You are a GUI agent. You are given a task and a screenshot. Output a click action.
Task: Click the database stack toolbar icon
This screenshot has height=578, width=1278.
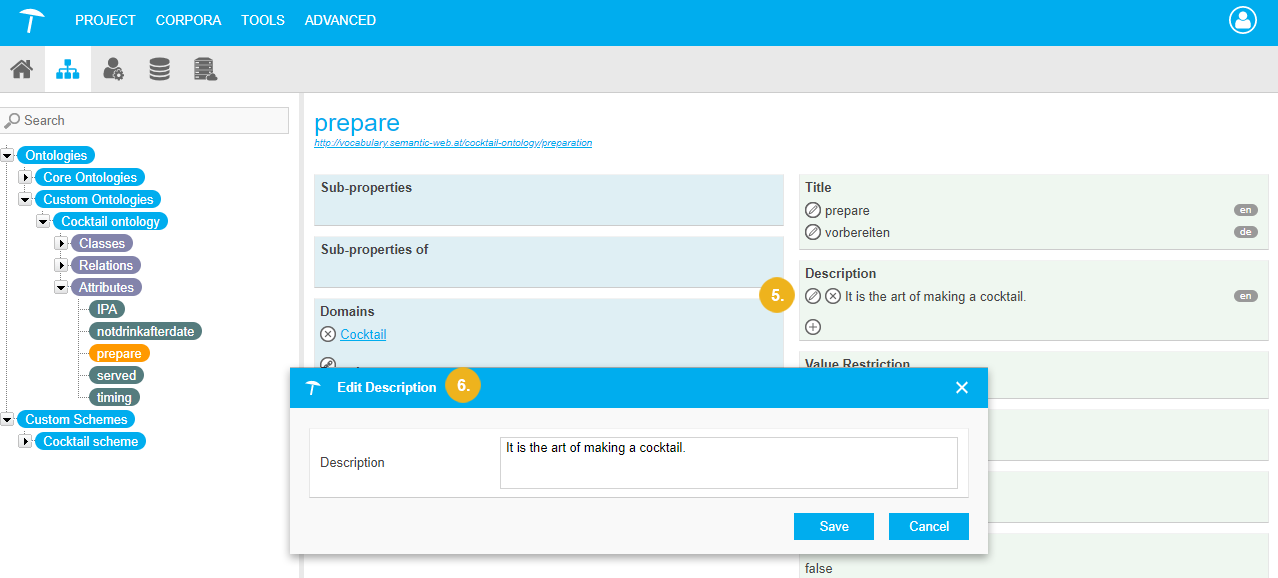(x=159, y=69)
